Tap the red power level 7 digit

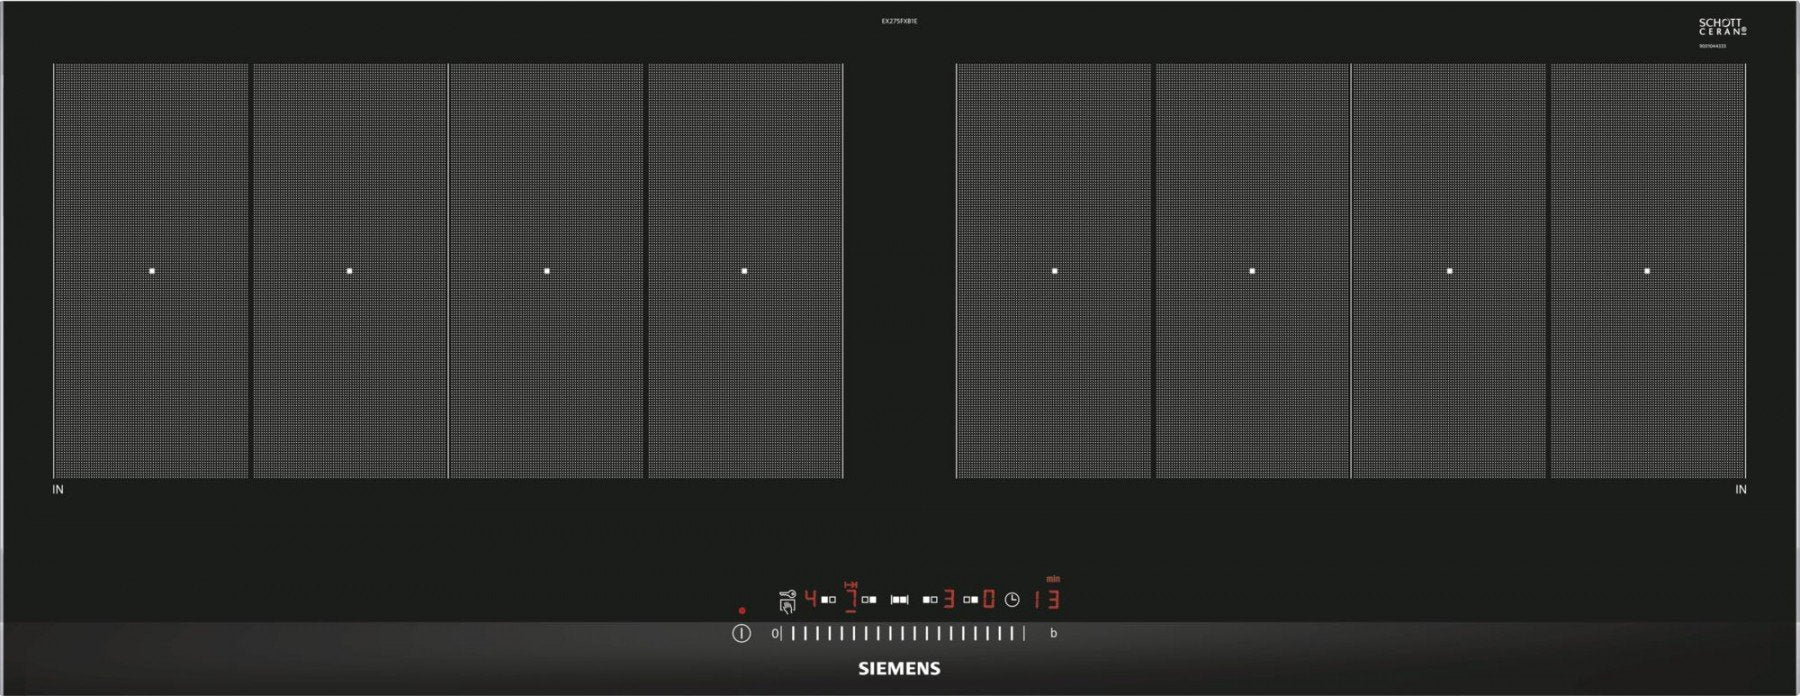click(851, 600)
